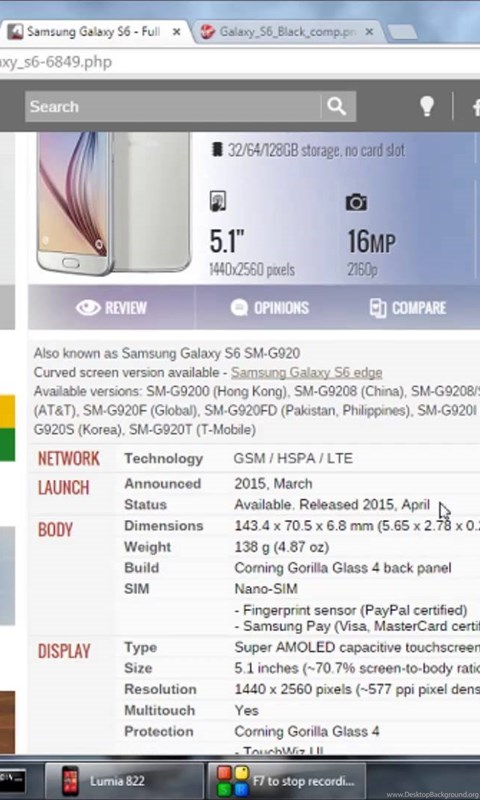Click the camera icon above 16MP

tap(356, 202)
